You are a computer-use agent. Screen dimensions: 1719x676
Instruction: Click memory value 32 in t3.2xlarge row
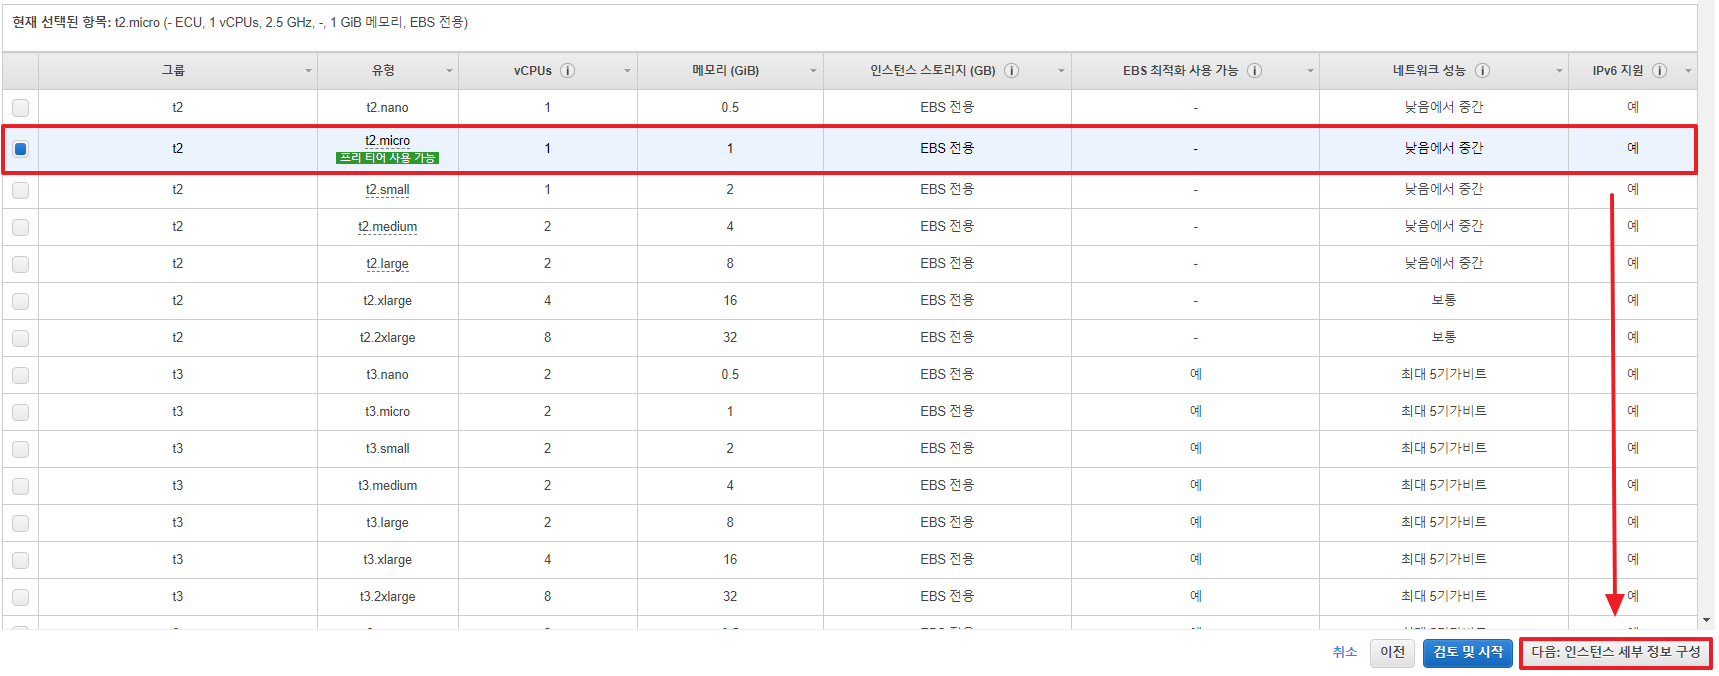pos(730,597)
